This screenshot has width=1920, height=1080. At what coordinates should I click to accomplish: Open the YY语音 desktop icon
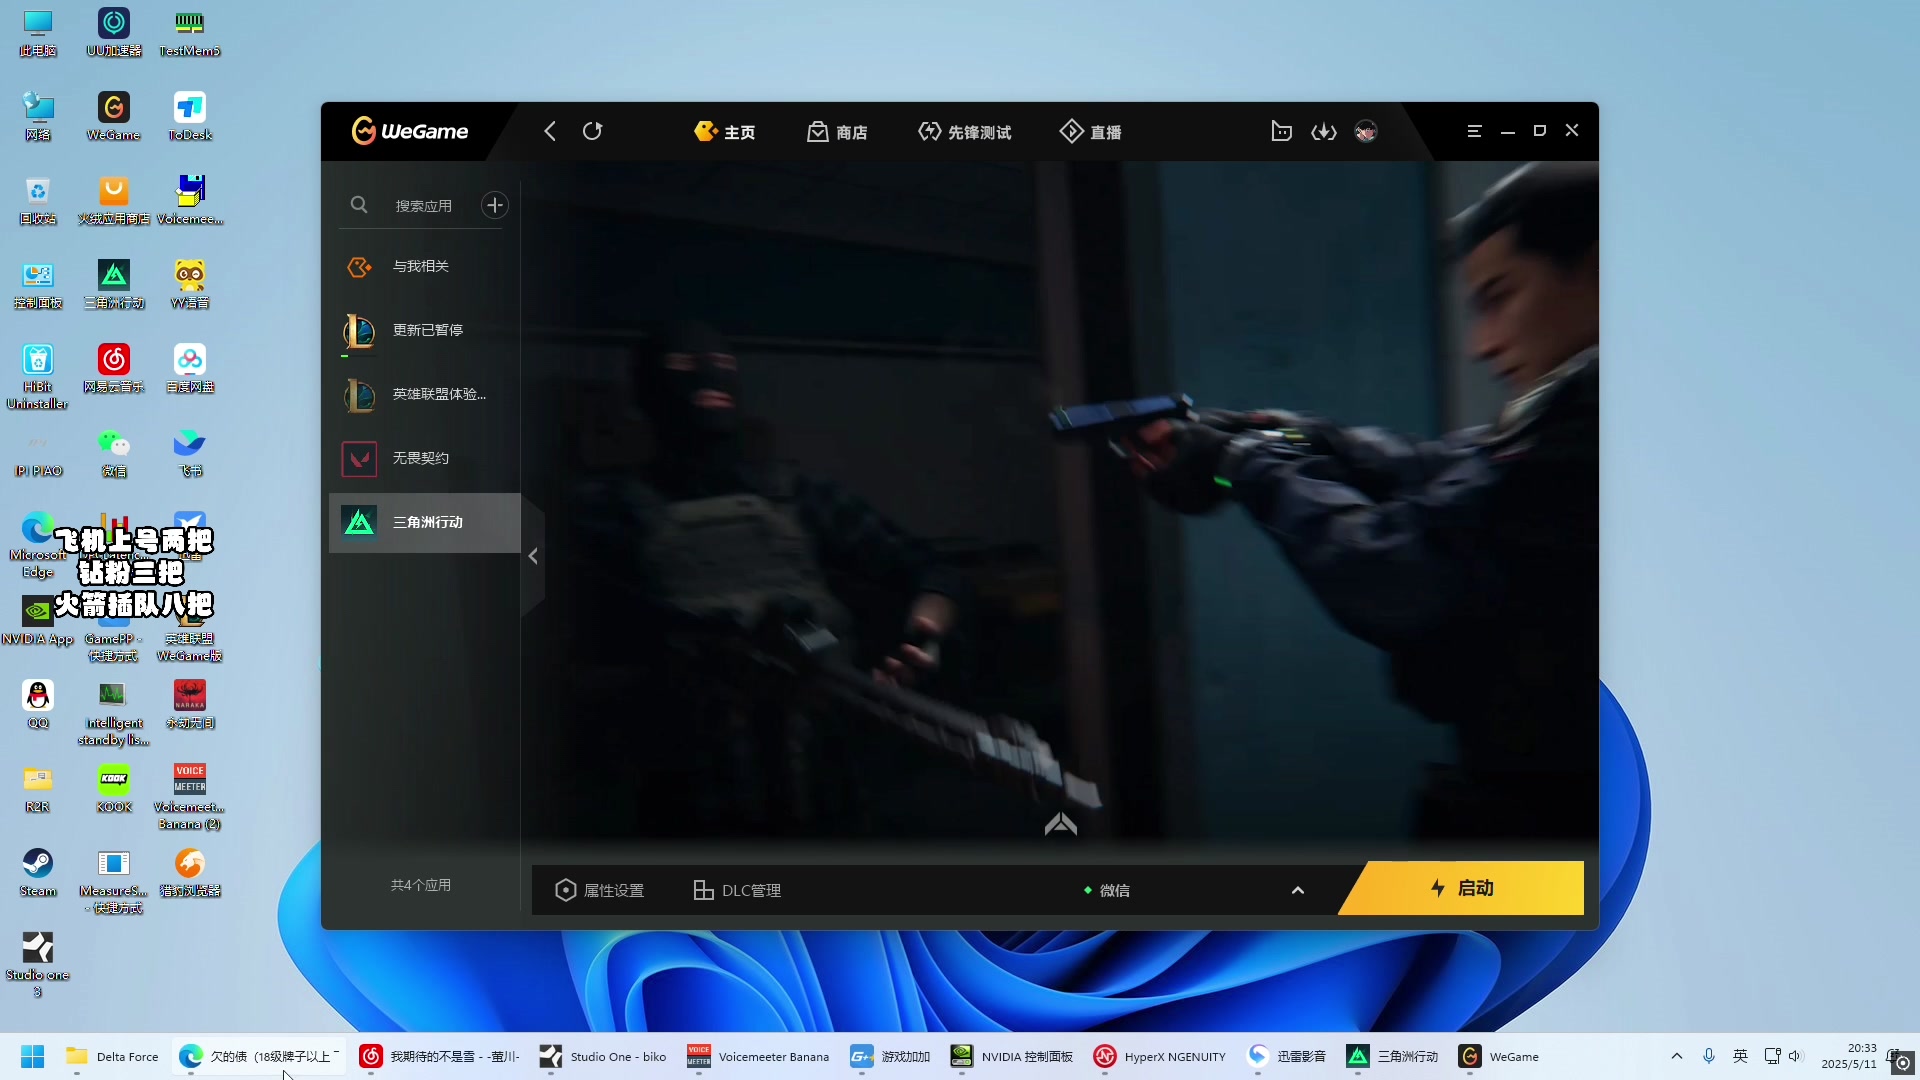coord(190,283)
